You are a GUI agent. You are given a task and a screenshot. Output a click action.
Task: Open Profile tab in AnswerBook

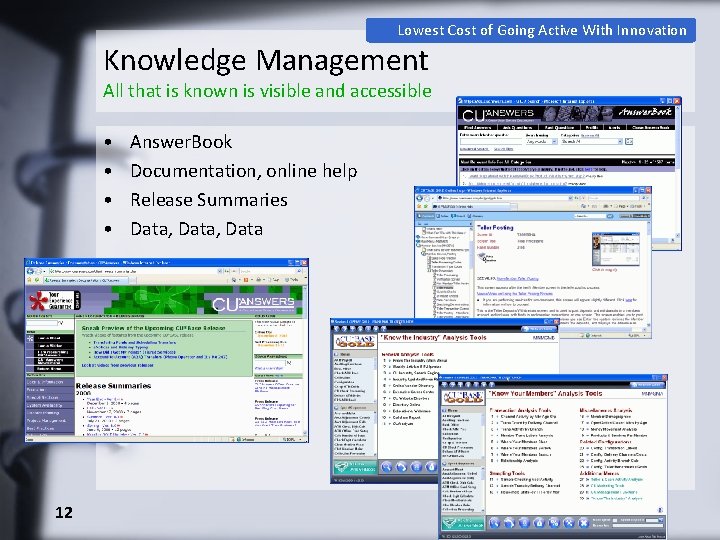[x=592, y=128]
